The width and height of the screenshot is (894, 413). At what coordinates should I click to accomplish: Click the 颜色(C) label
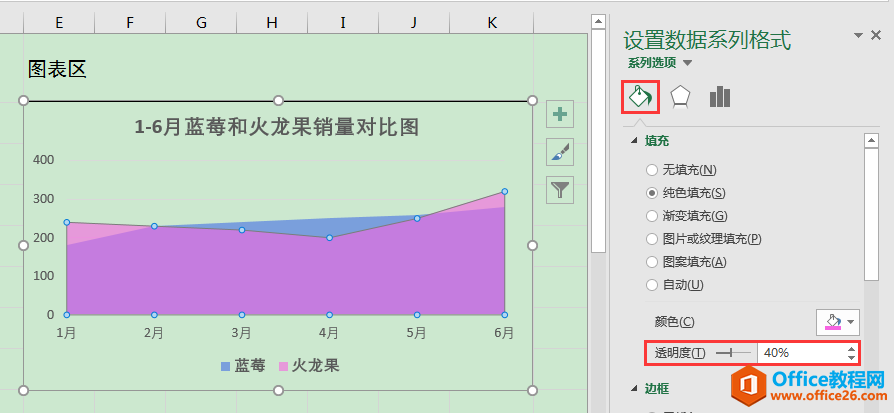(x=674, y=322)
